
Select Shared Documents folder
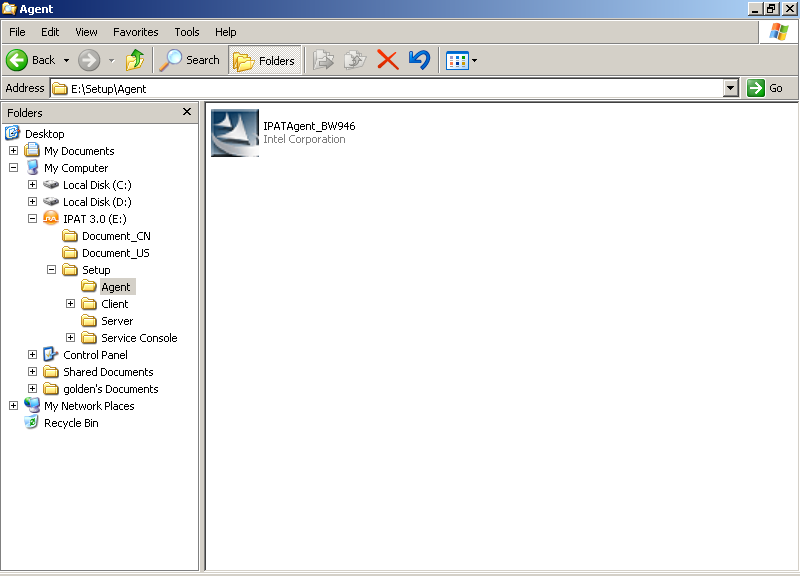(108, 372)
